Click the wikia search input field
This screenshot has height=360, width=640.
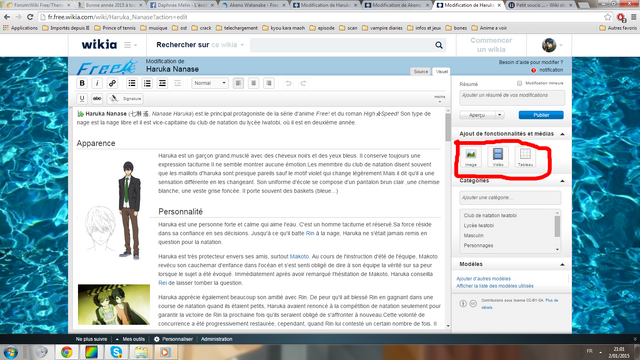click(342, 45)
